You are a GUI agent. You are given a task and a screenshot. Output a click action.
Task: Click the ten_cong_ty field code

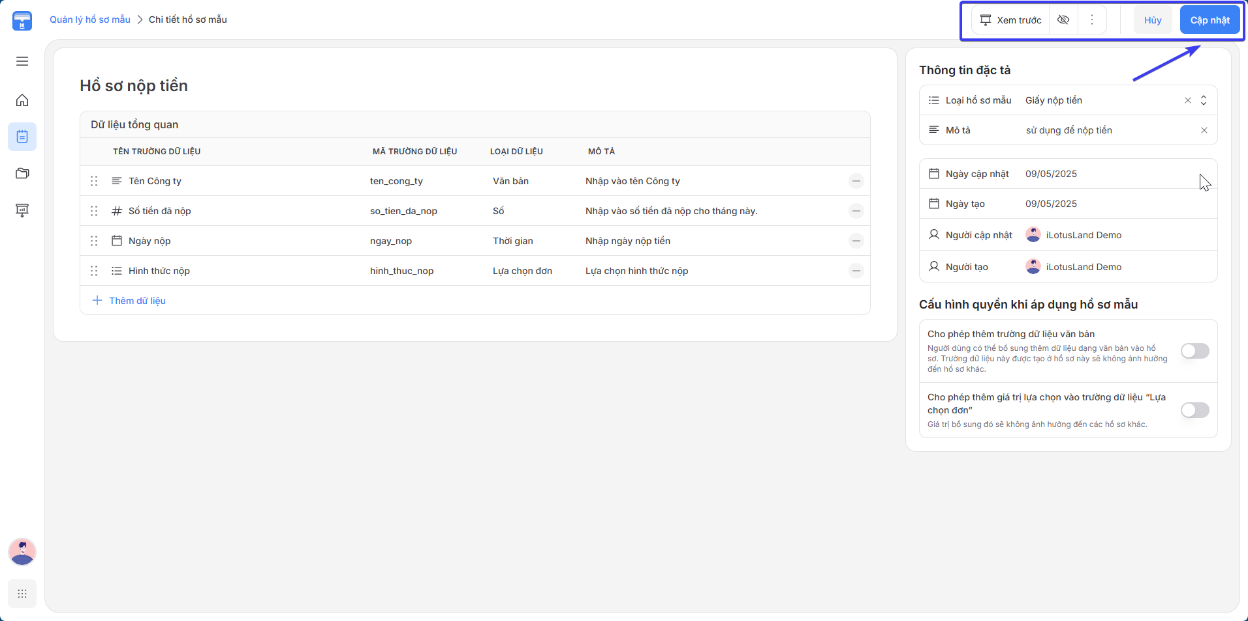point(396,181)
